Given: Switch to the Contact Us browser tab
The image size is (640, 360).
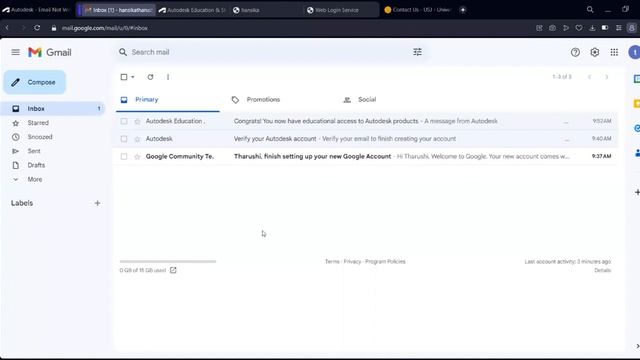Looking at the screenshot, I should [417, 10].
